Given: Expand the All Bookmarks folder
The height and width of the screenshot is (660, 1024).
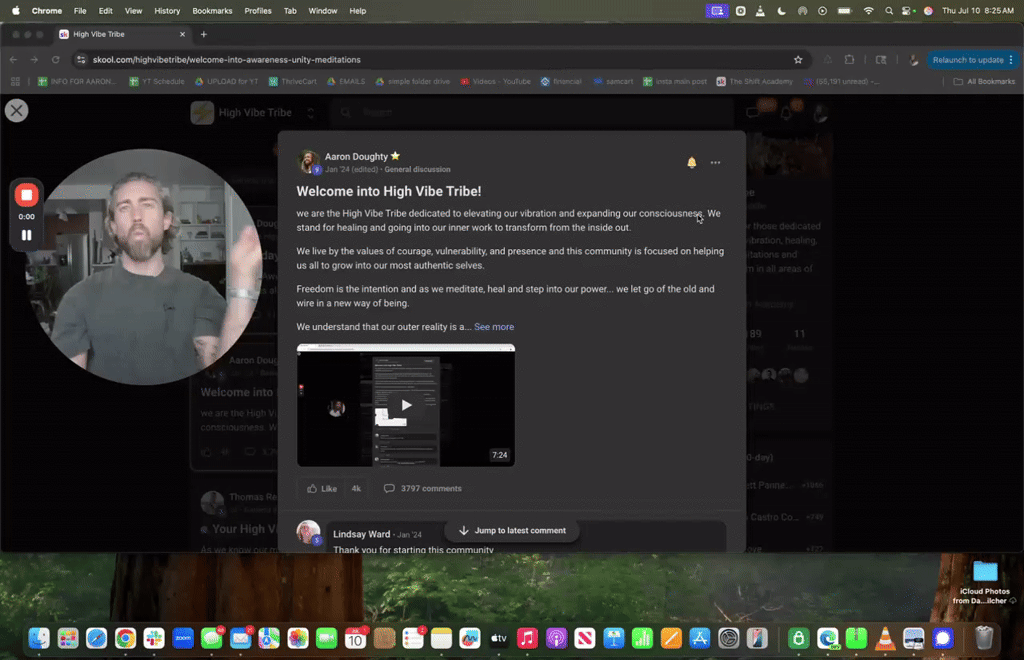Looking at the screenshot, I should (984, 82).
